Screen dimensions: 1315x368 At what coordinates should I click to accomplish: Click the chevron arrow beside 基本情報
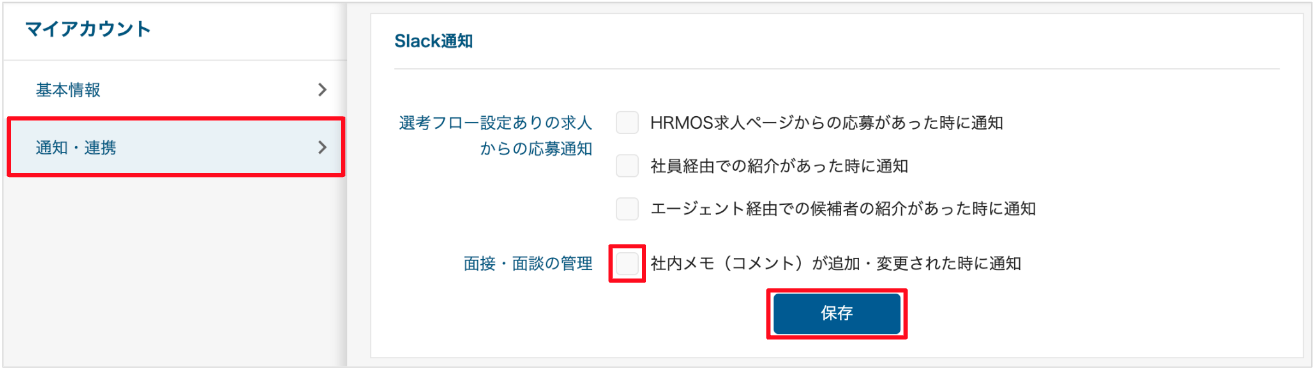click(x=322, y=90)
